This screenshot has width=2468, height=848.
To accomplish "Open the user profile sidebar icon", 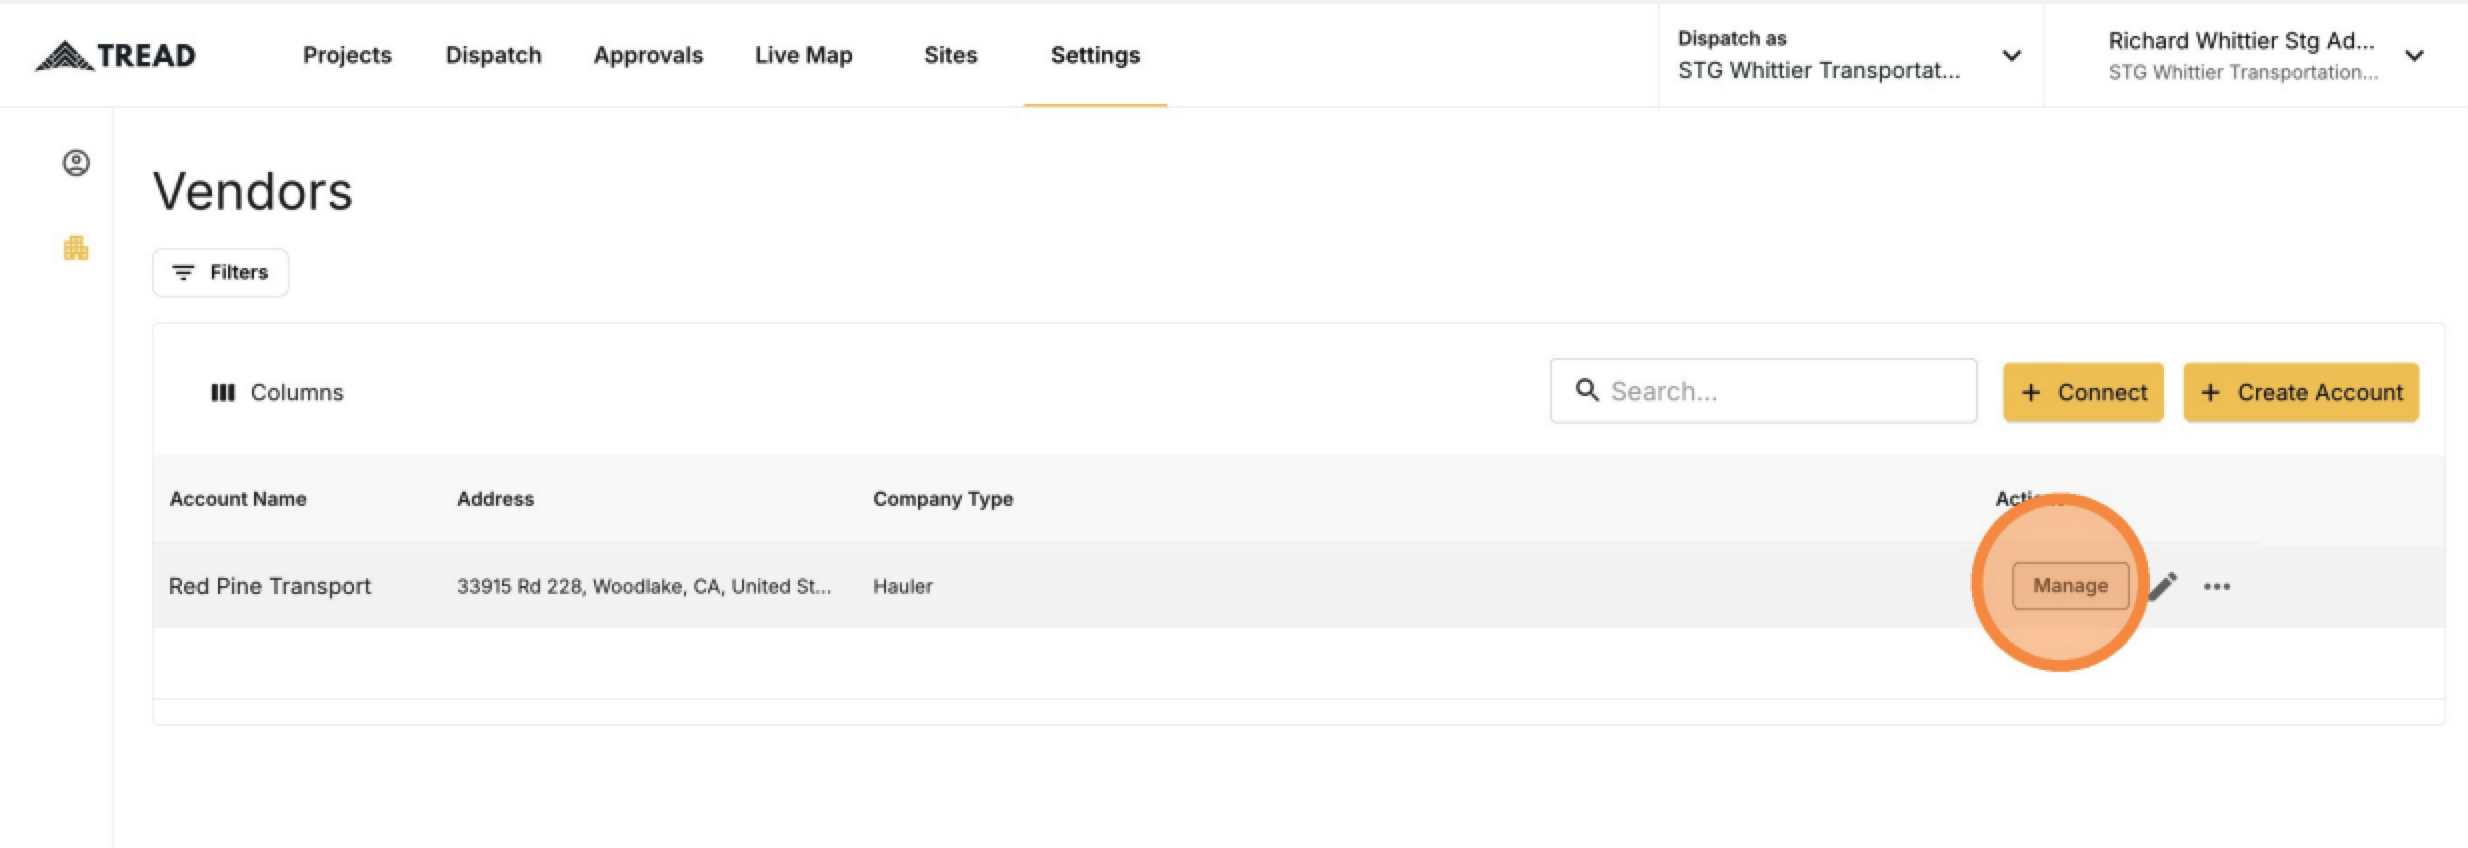I will 76,163.
